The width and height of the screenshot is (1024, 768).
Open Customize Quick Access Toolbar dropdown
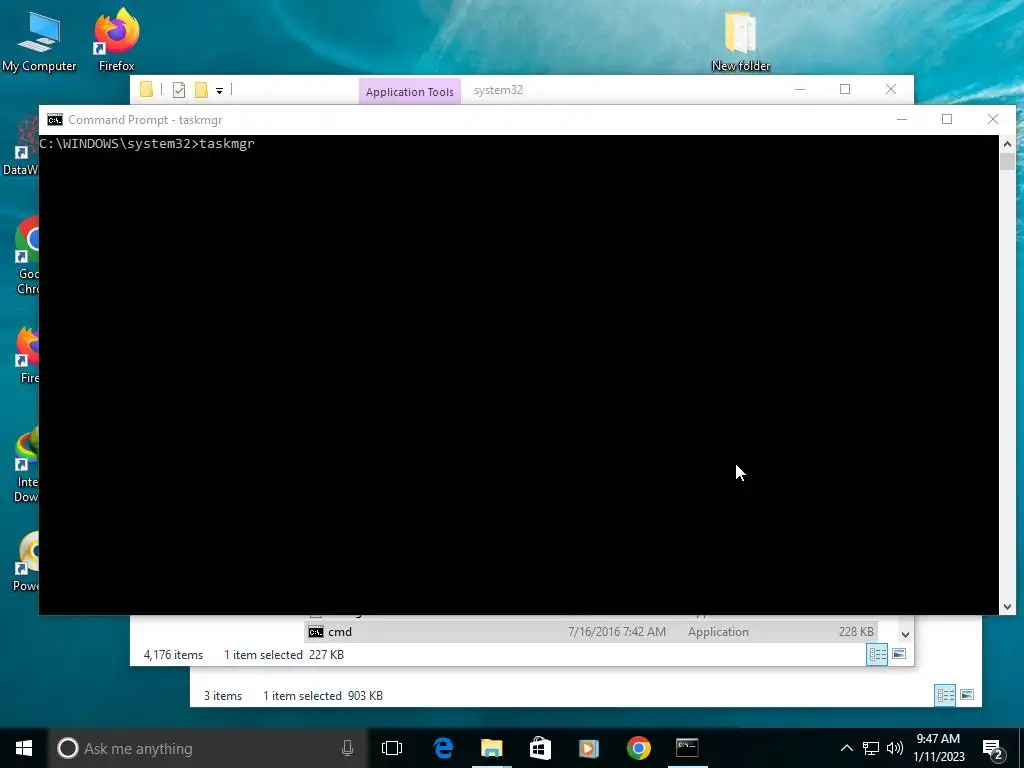click(x=219, y=91)
